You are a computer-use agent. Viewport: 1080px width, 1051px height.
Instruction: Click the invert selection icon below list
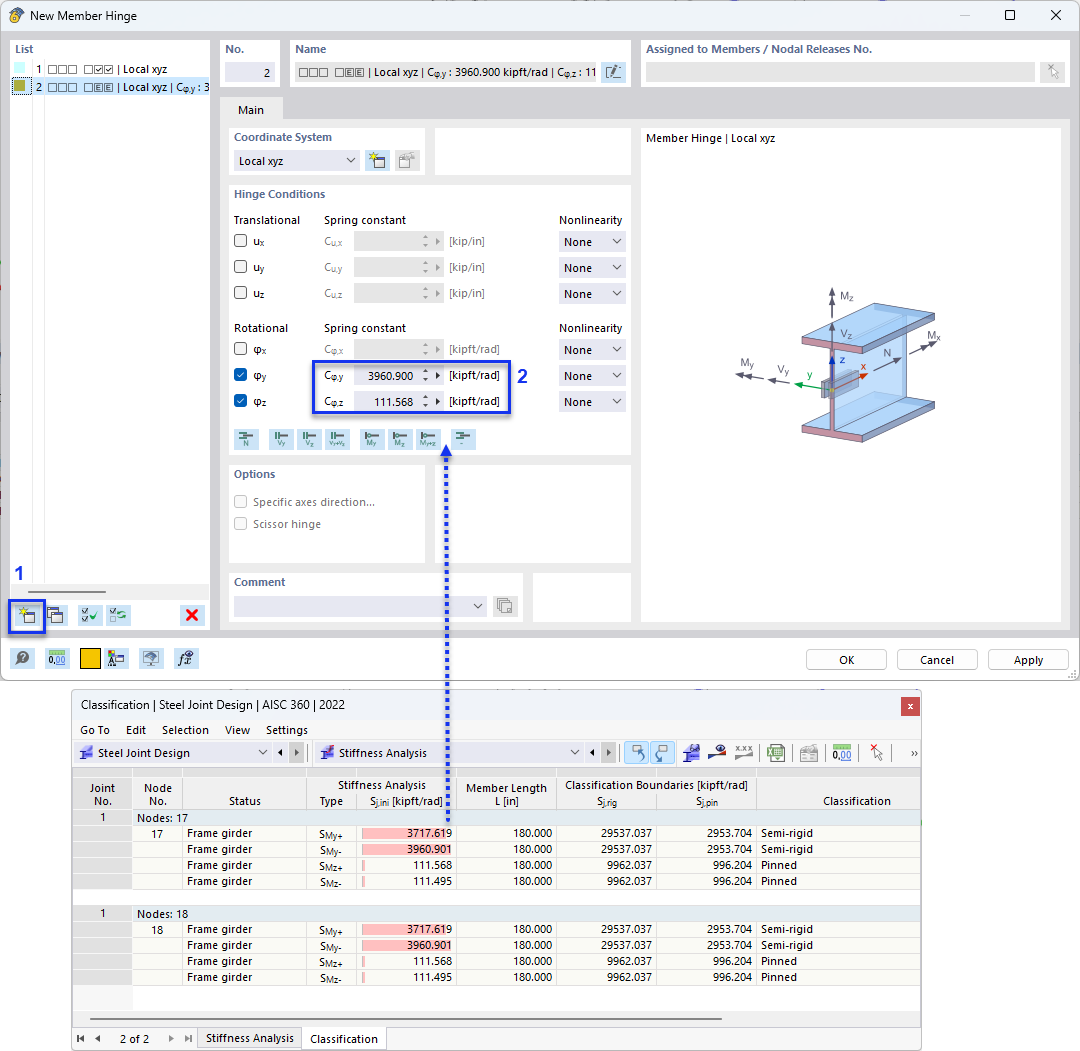coord(118,616)
